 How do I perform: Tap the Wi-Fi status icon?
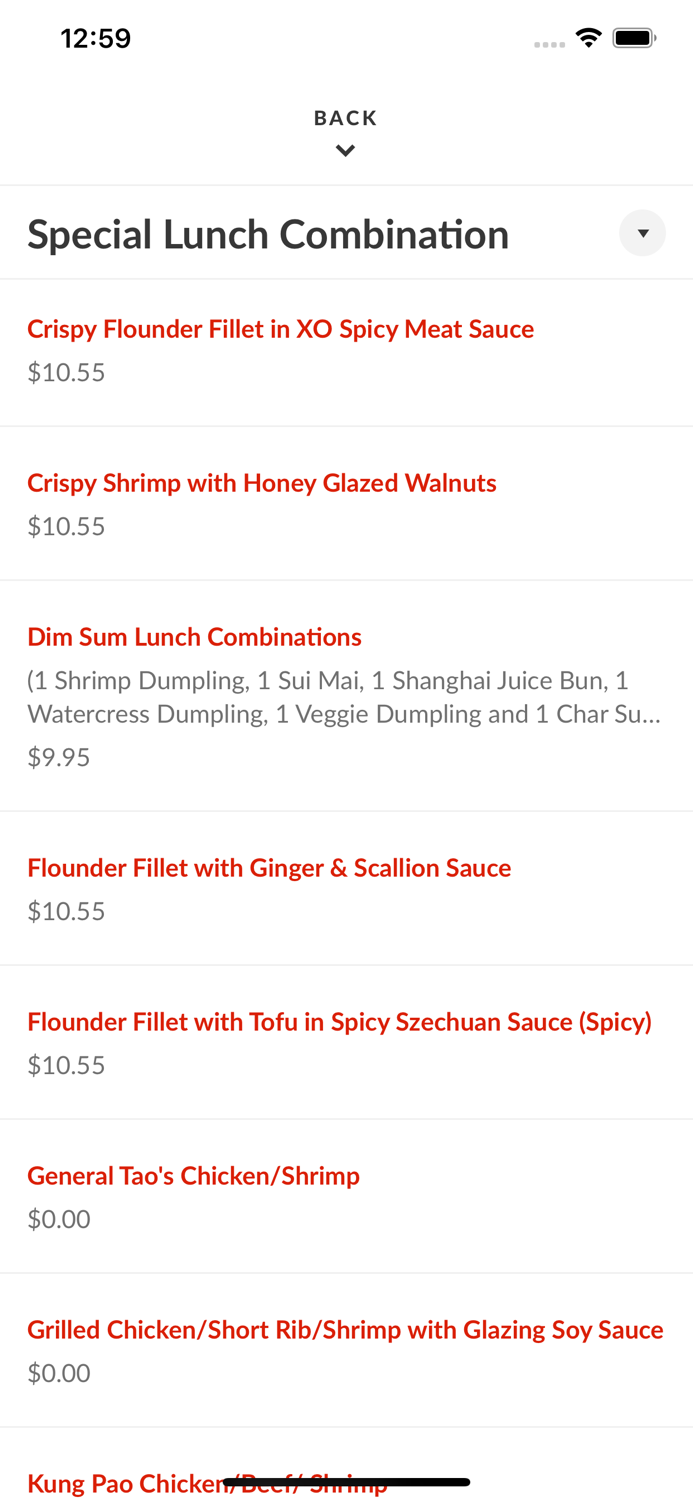coord(589,37)
